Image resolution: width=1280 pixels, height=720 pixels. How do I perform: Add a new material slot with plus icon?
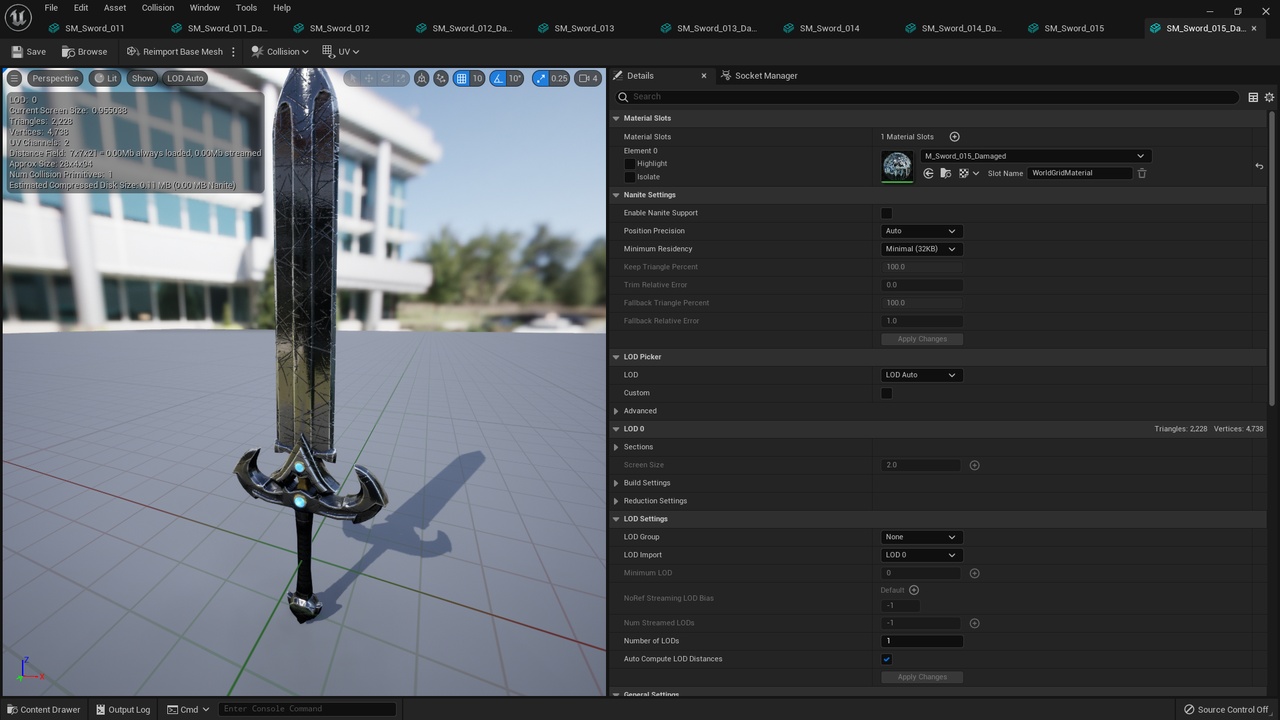pos(953,137)
